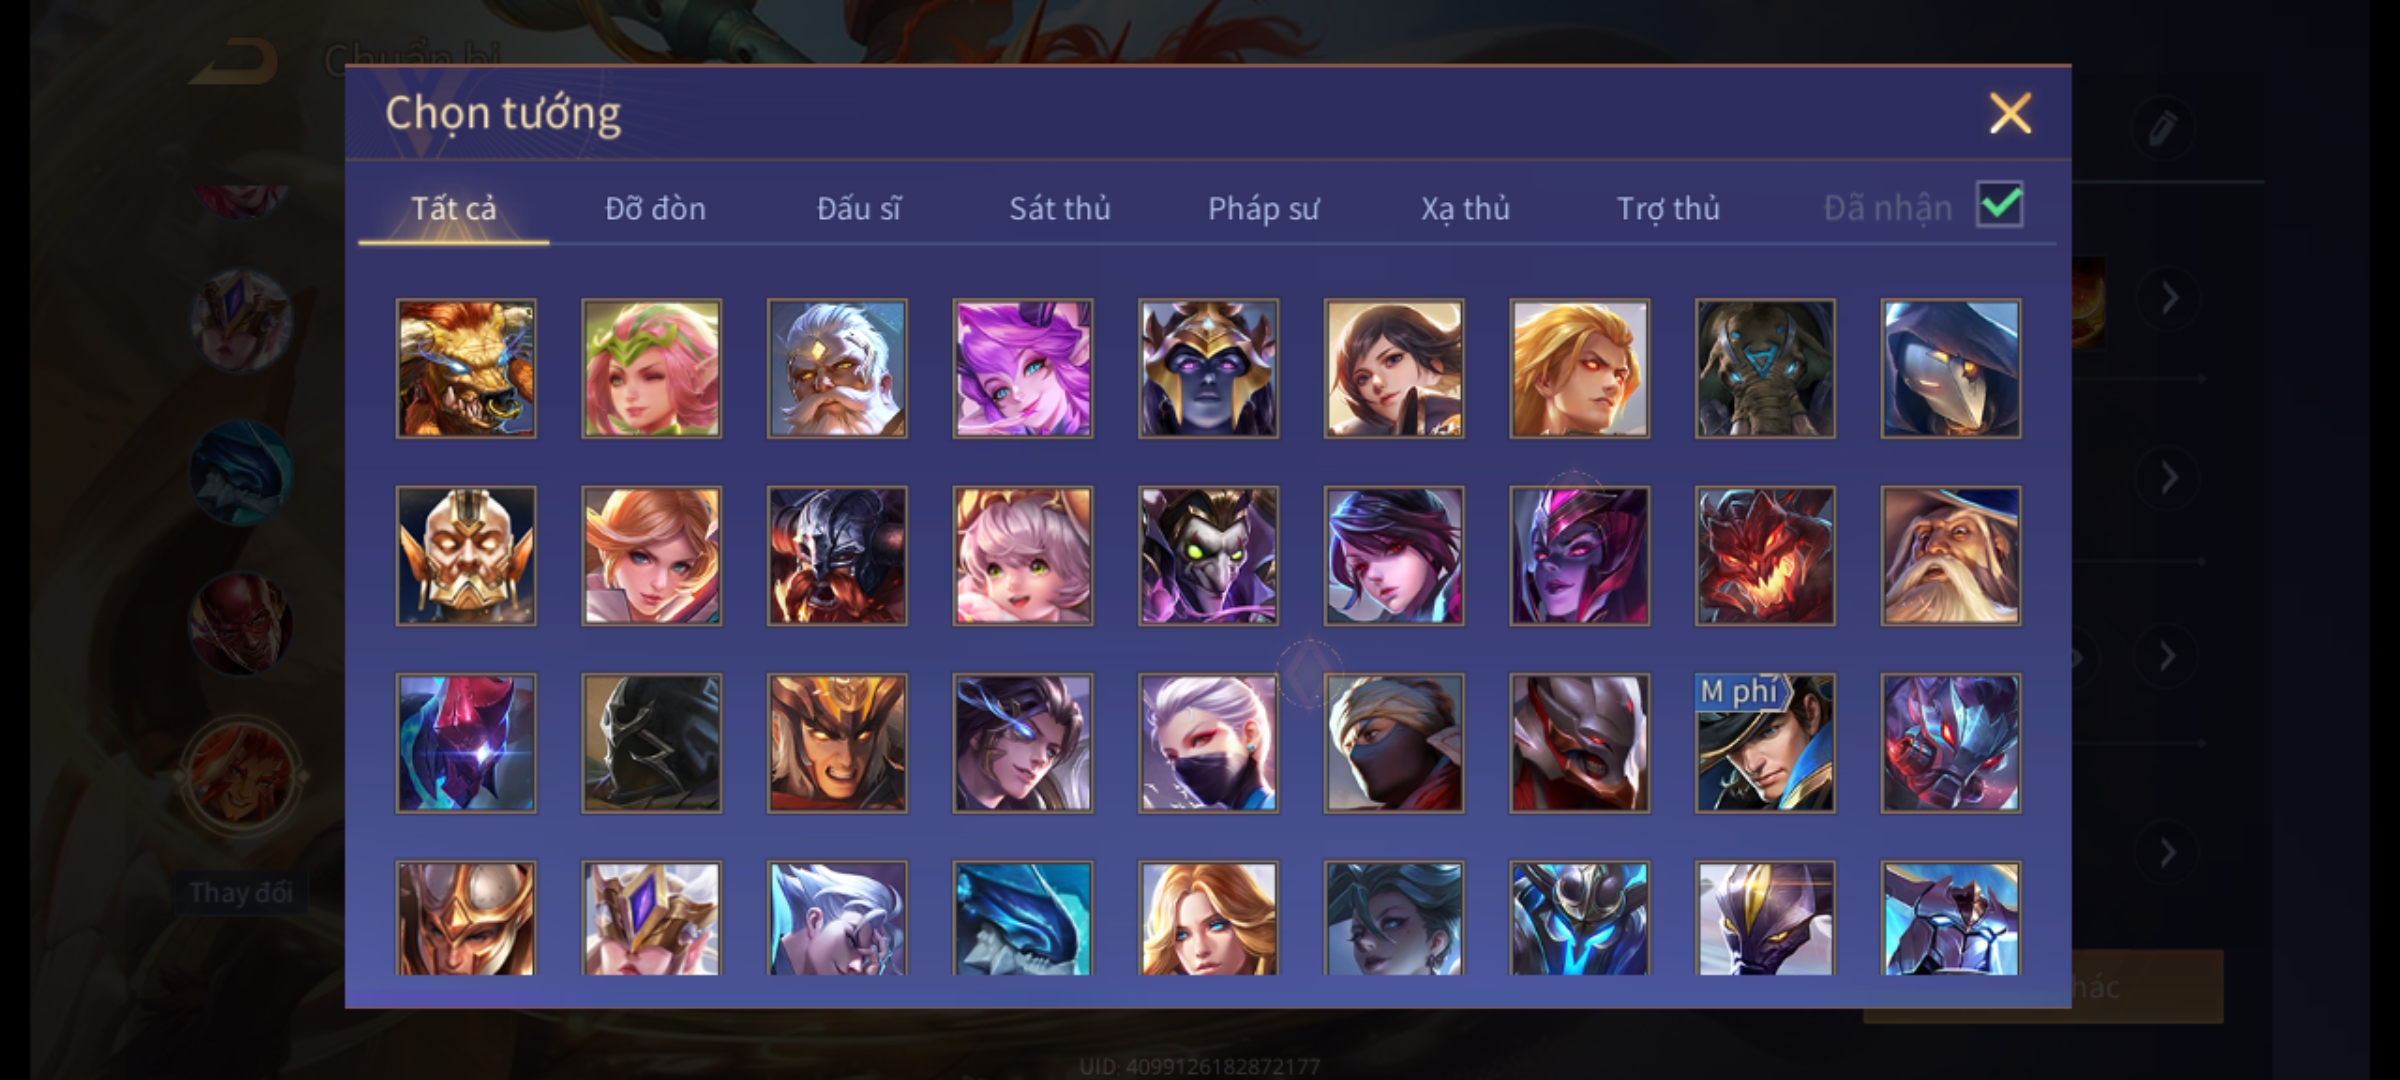
Task: Pick the white-haired masked ninja woman
Action: pyautogui.click(x=1208, y=743)
